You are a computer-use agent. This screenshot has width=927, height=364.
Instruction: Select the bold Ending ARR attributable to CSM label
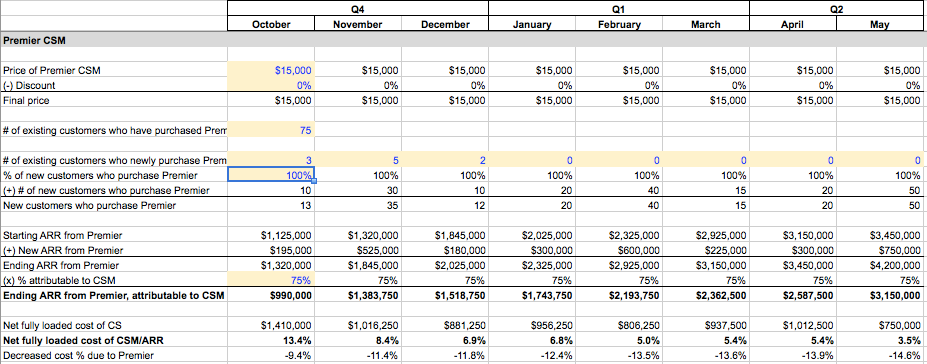[x=114, y=295]
